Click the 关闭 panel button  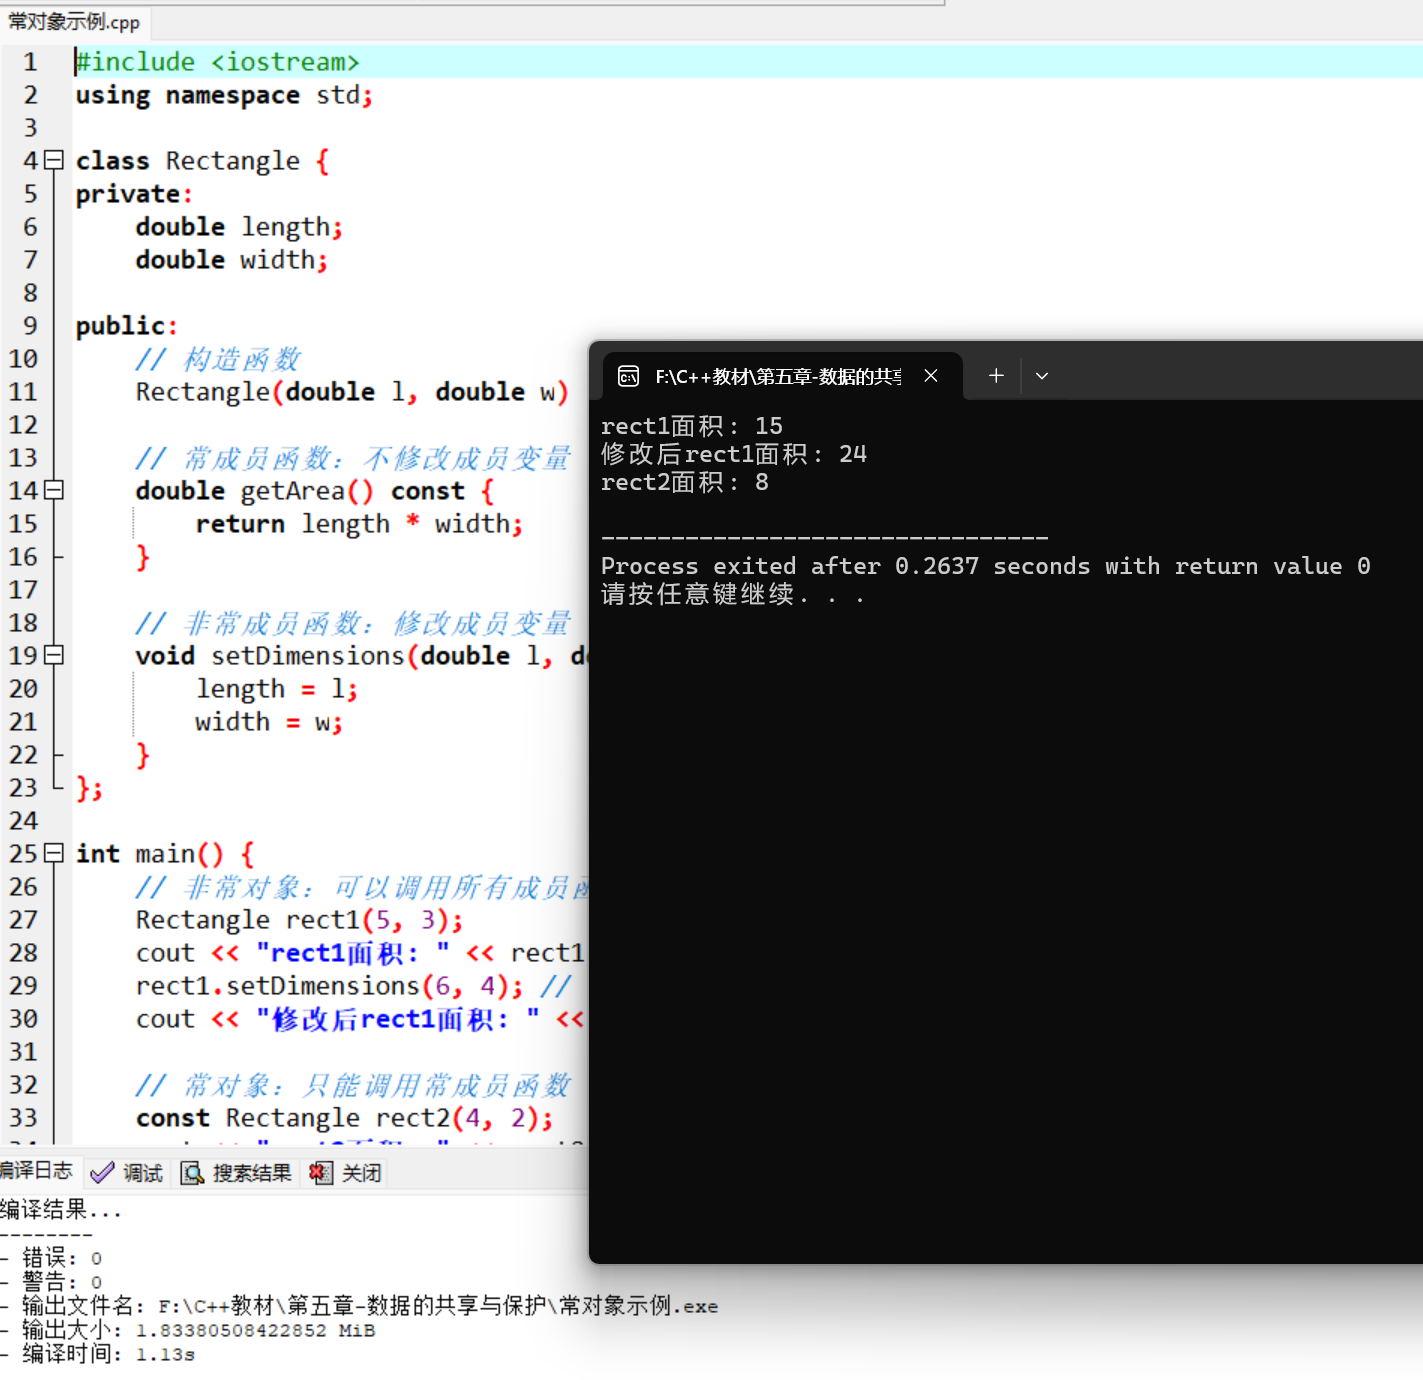[x=346, y=1172]
